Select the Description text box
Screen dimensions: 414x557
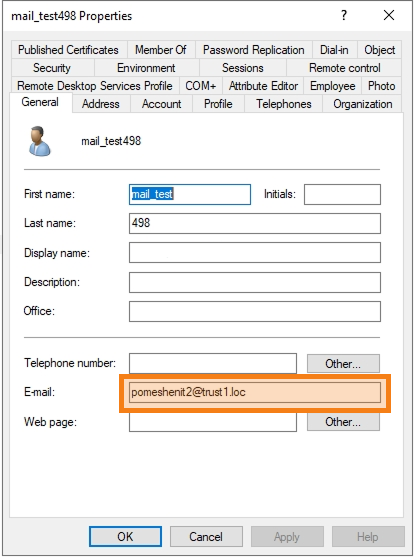click(255, 282)
